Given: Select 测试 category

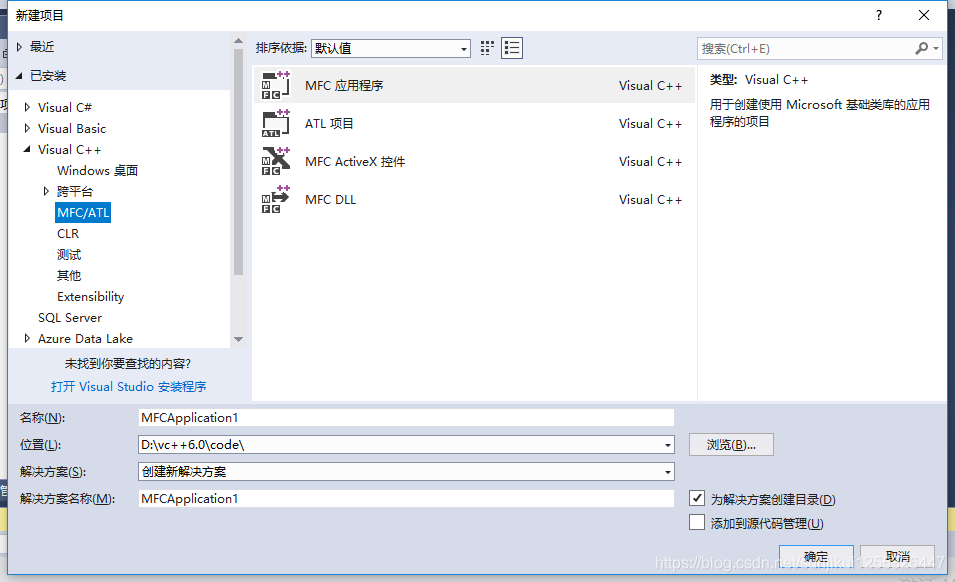Looking at the screenshot, I should click(x=69, y=254).
